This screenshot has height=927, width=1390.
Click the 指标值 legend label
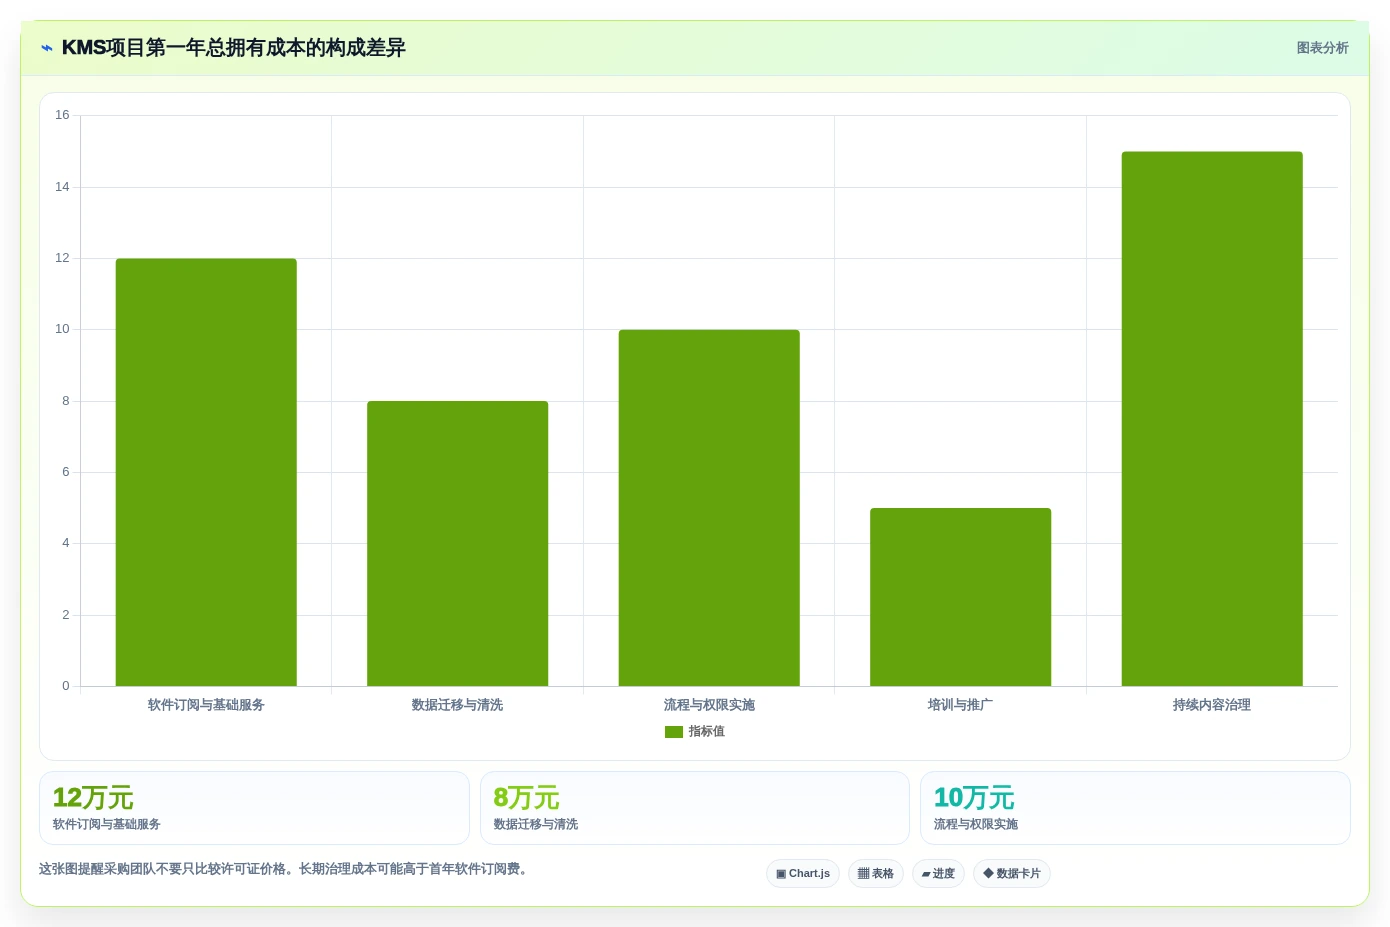coord(706,732)
